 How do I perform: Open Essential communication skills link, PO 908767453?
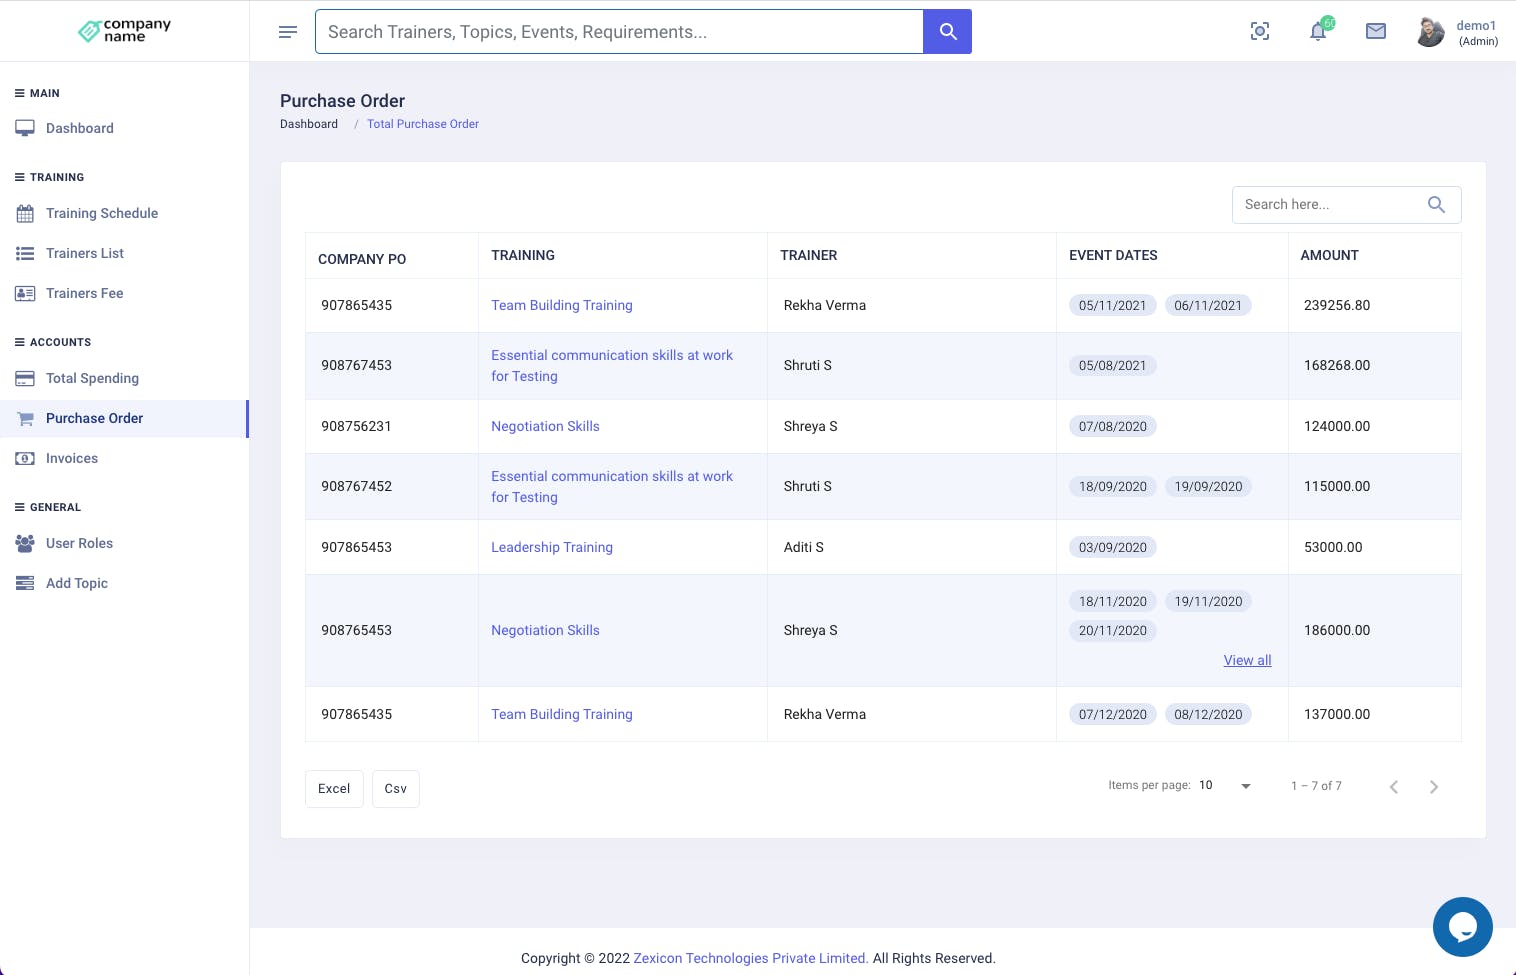[612, 366]
